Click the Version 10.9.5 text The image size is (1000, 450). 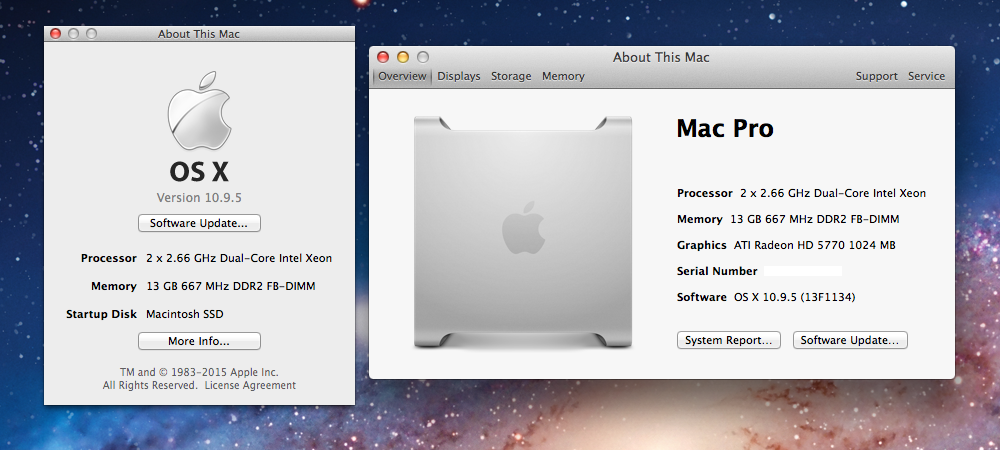point(199,198)
